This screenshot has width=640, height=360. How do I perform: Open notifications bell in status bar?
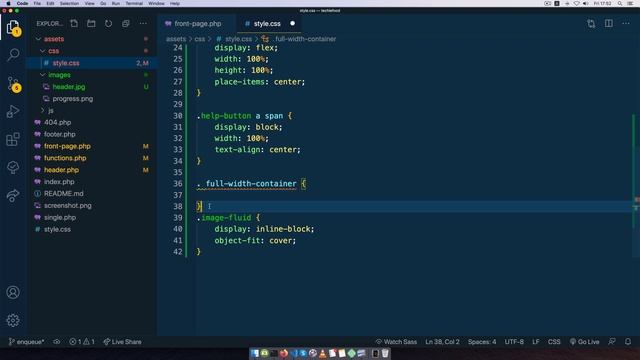coord(628,342)
